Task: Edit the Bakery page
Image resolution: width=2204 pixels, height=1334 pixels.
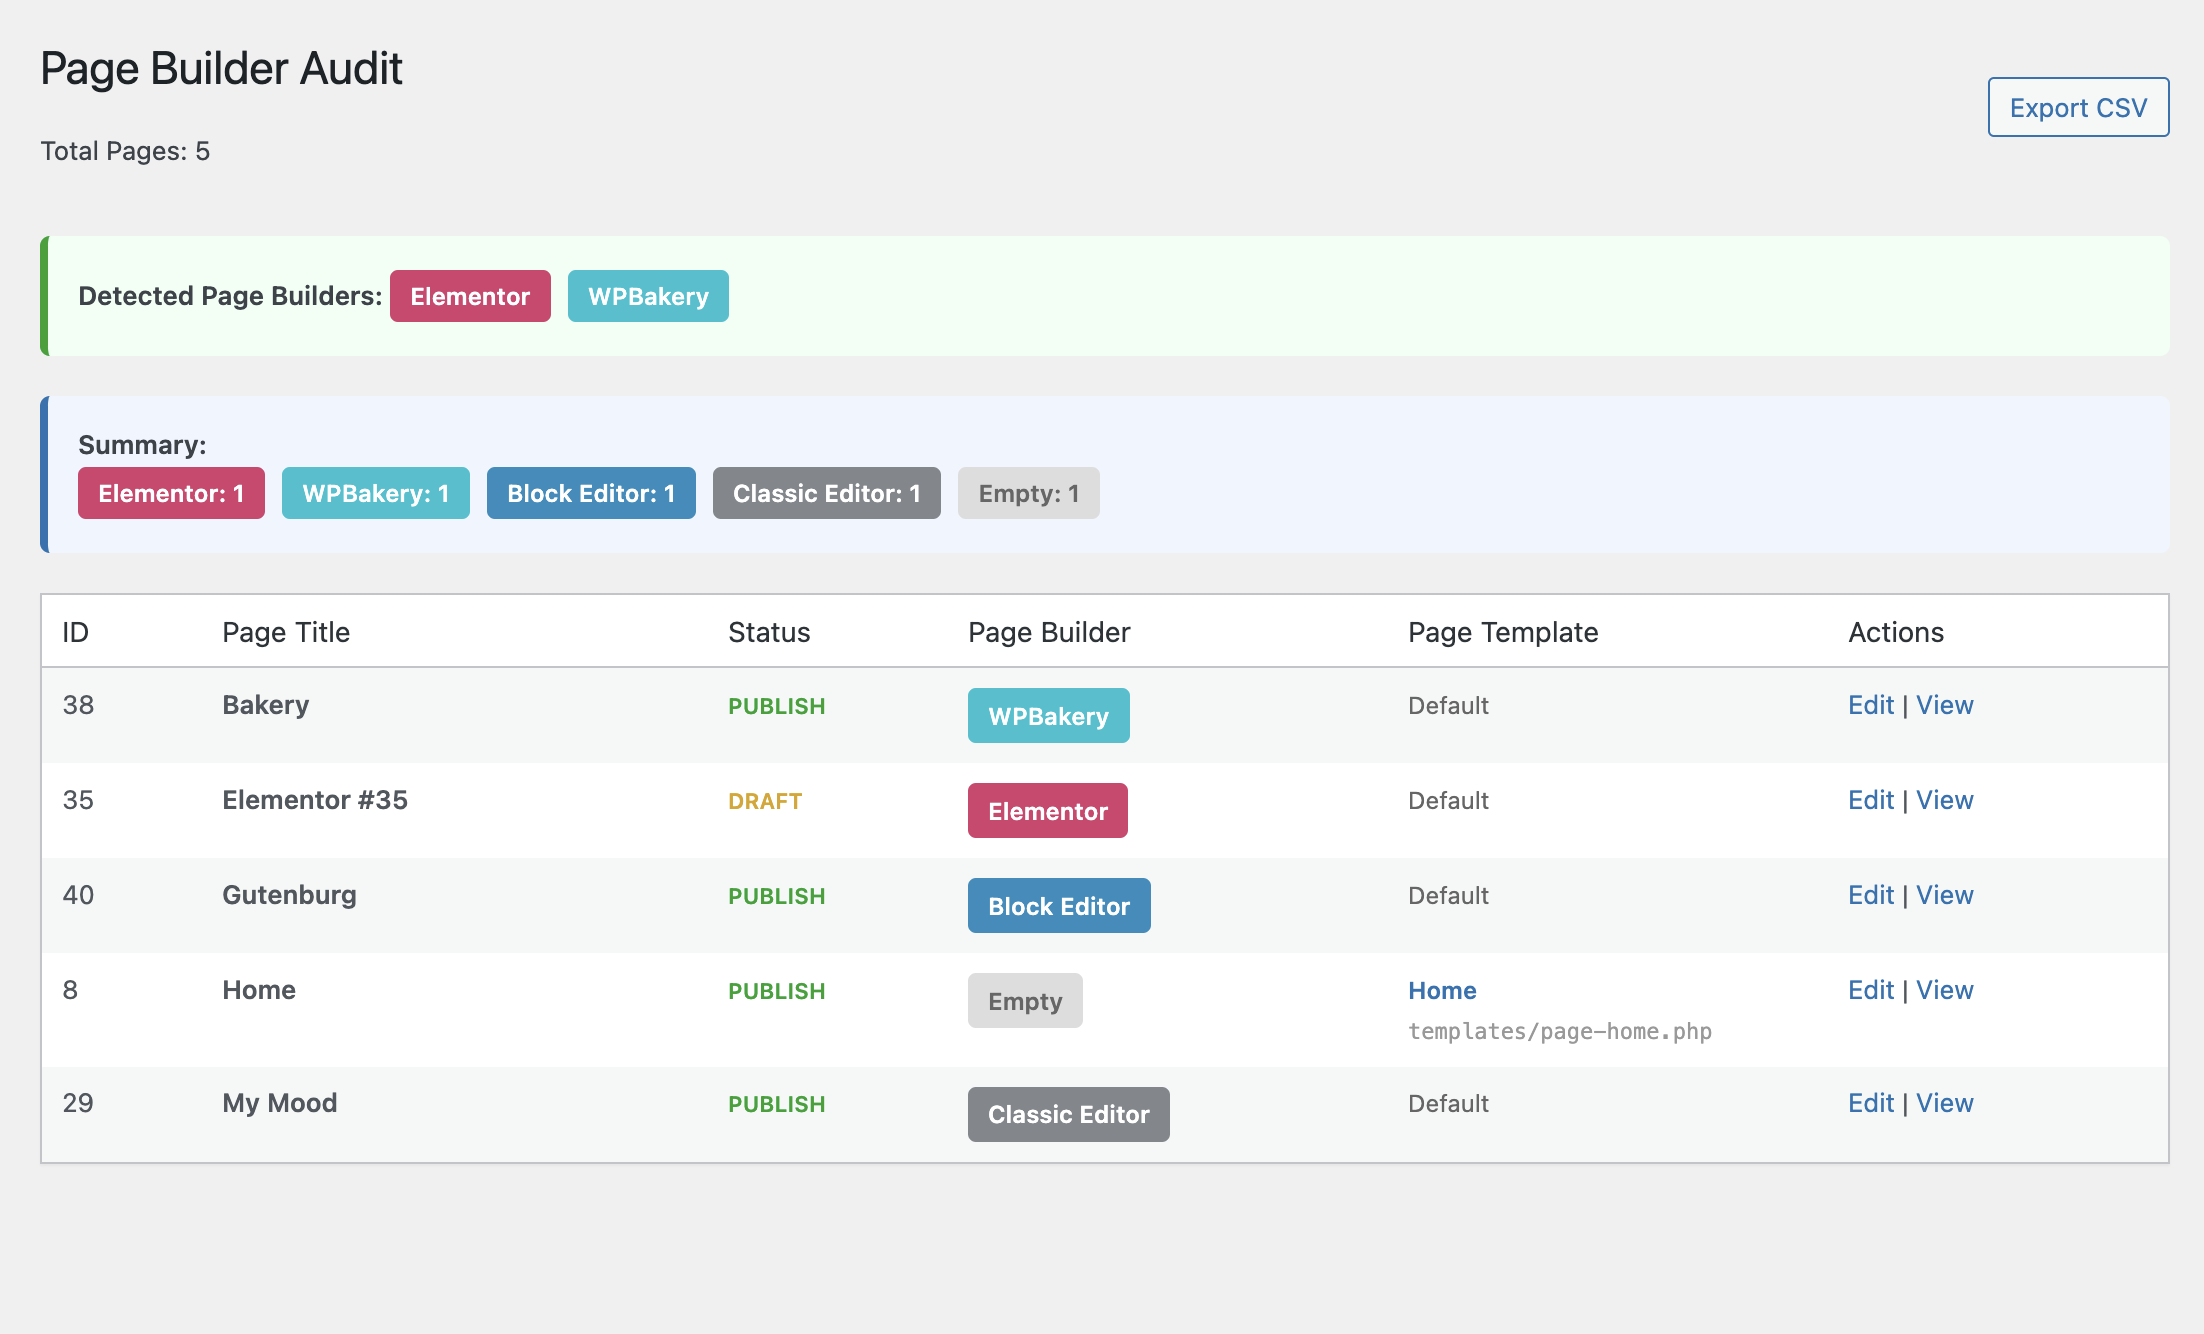Action: [x=1870, y=705]
